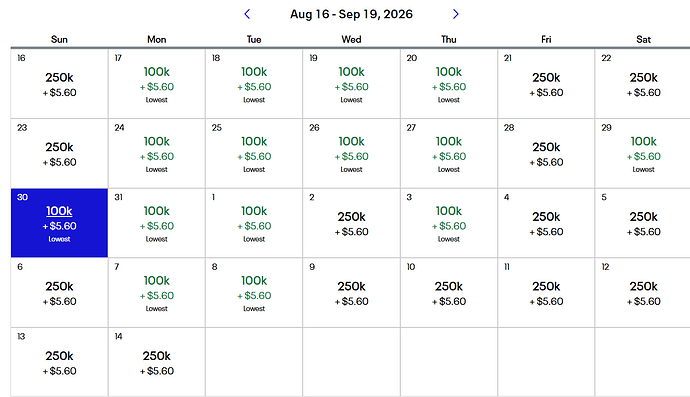Click highlighted August 30 100k link
The width and height of the screenshot is (690, 397).
point(59,211)
